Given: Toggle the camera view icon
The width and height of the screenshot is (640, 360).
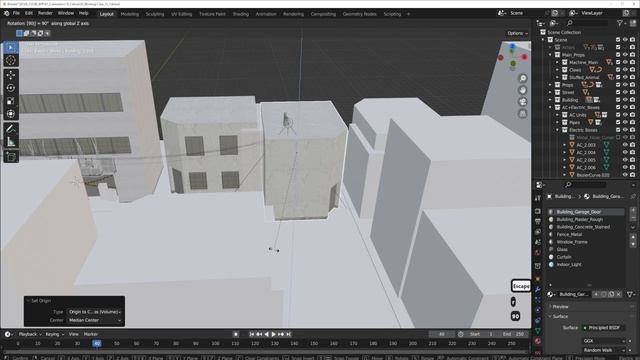Looking at the screenshot, I should click(x=522, y=102).
